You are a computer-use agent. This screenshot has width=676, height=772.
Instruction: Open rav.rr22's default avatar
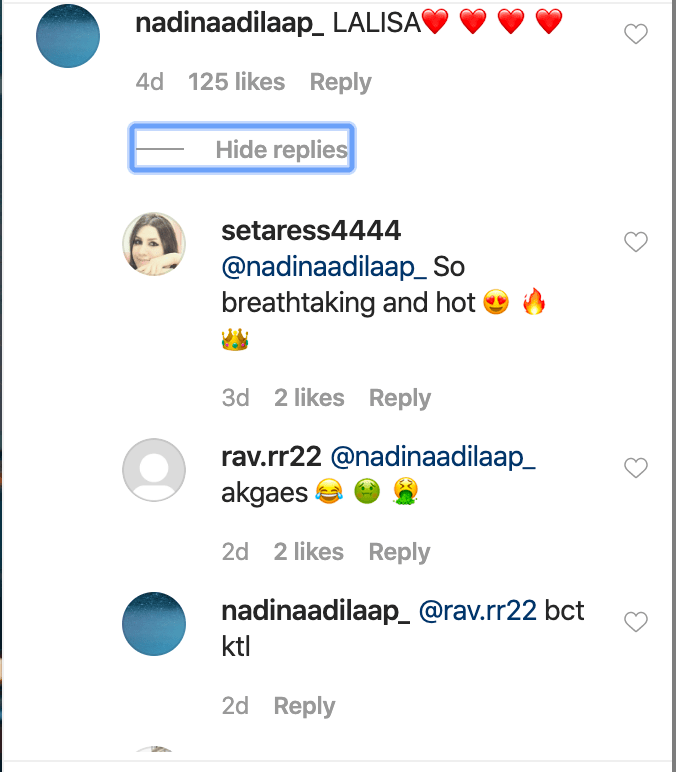point(154,469)
